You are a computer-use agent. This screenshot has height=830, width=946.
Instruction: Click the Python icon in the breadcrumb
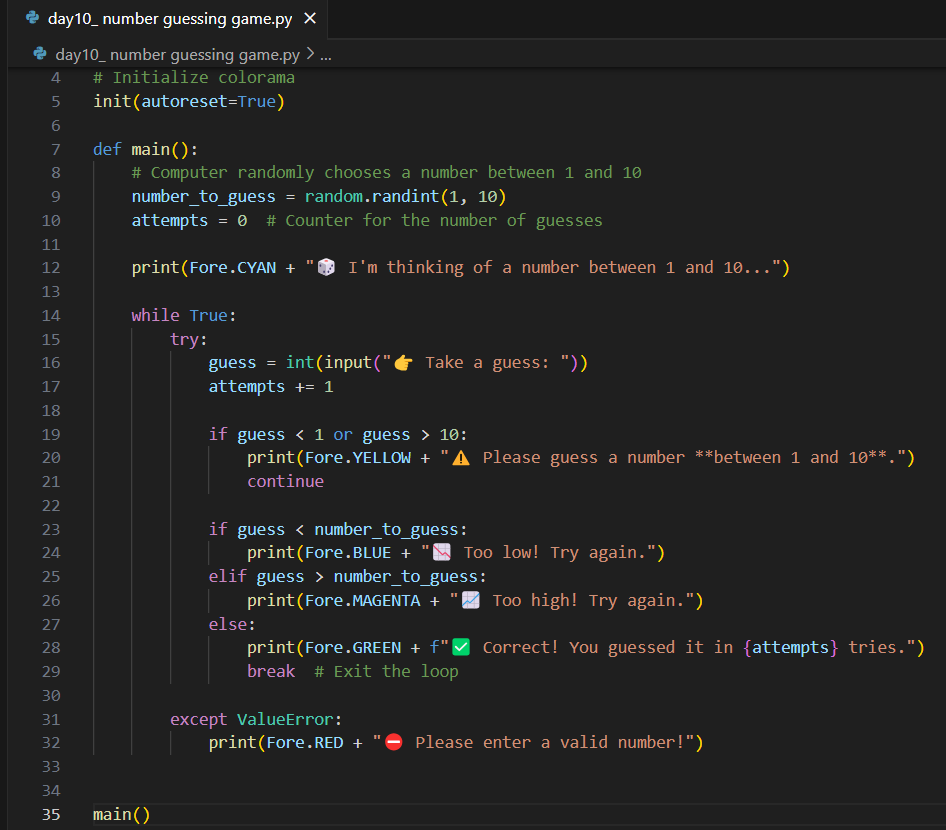click(x=40, y=54)
